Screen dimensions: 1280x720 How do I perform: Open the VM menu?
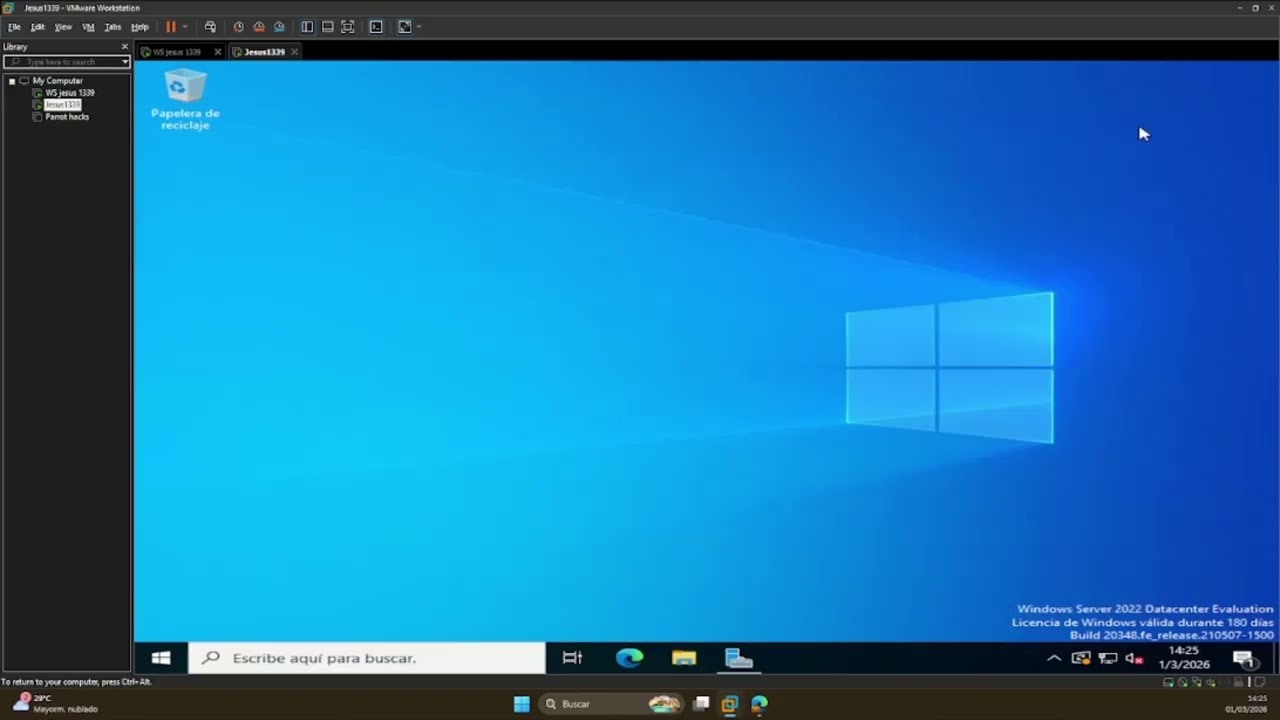88,27
